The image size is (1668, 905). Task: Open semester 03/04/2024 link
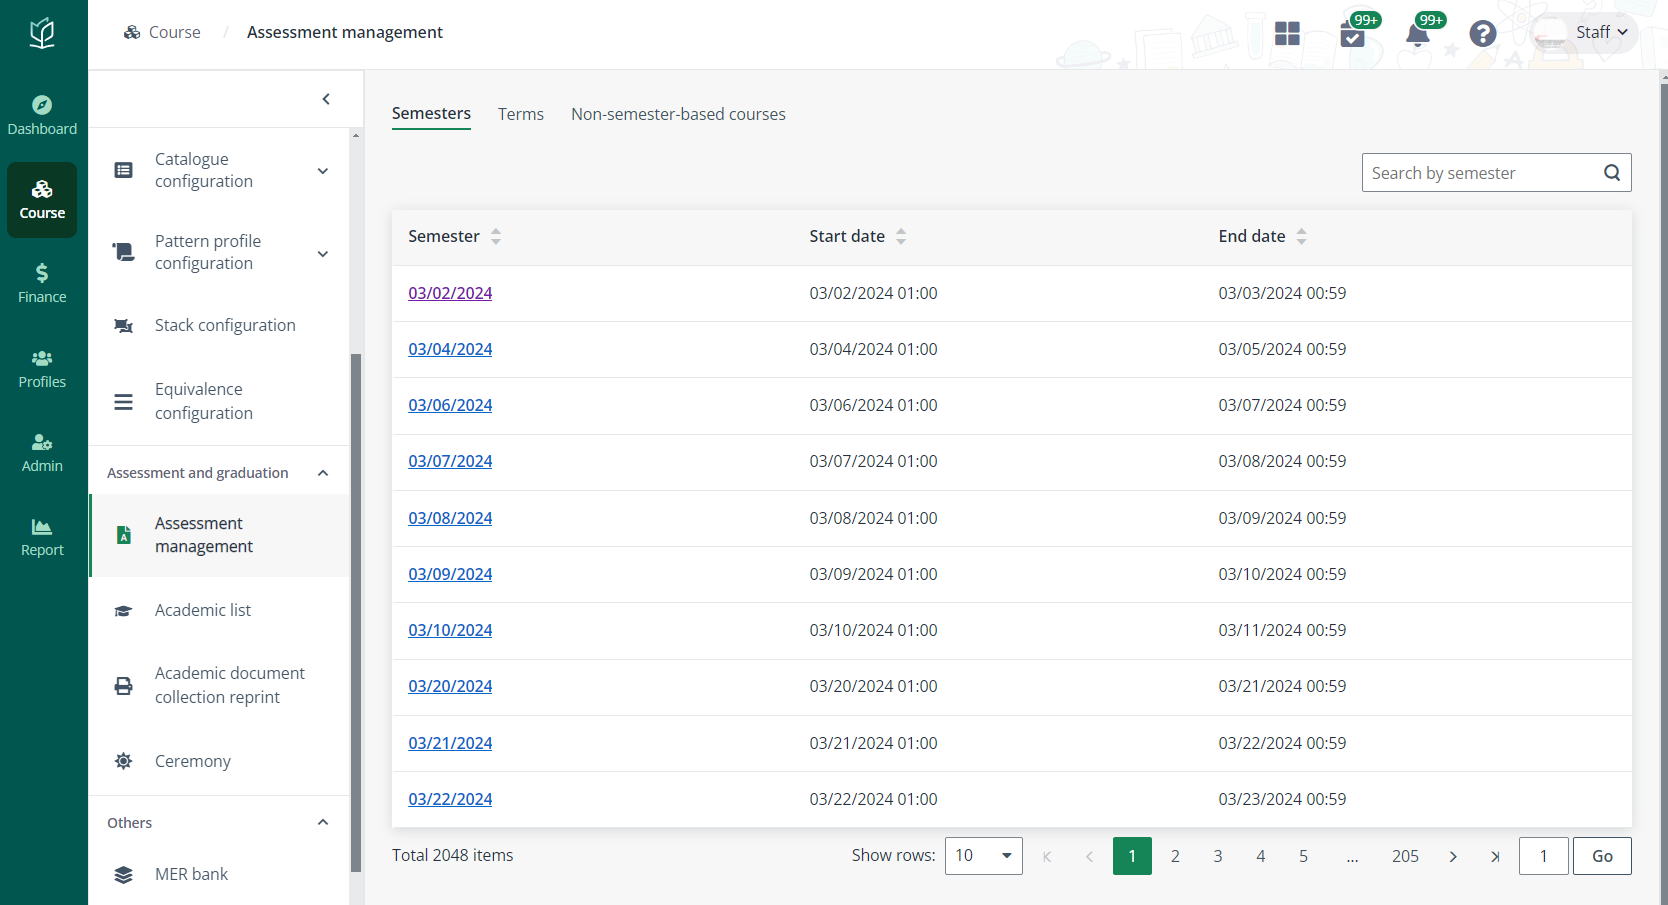[x=450, y=349]
